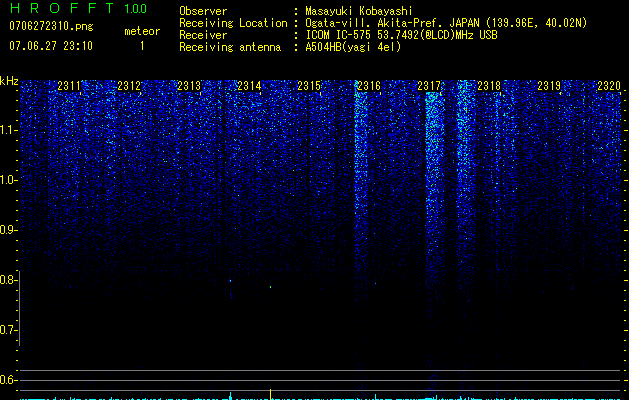629x400 pixels.
Task: Click the 'meteor' count label
Action: click(142, 31)
